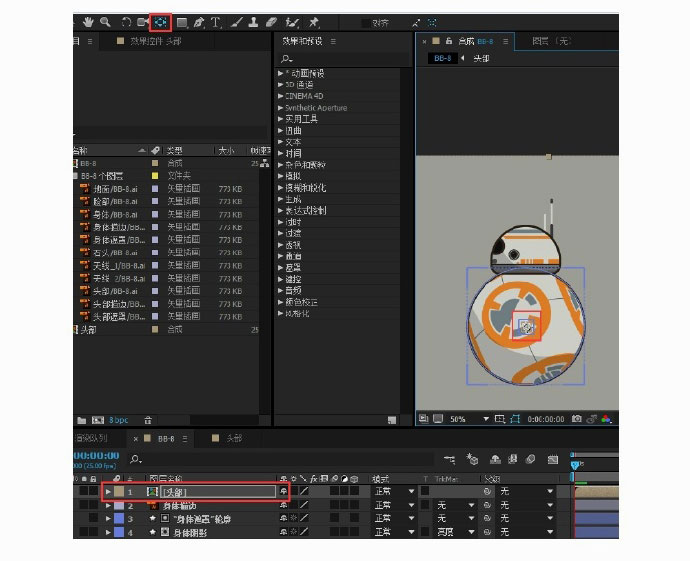
Task: Toggle the hide shy layers switch in timeline
Action: click(x=495, y=459)
